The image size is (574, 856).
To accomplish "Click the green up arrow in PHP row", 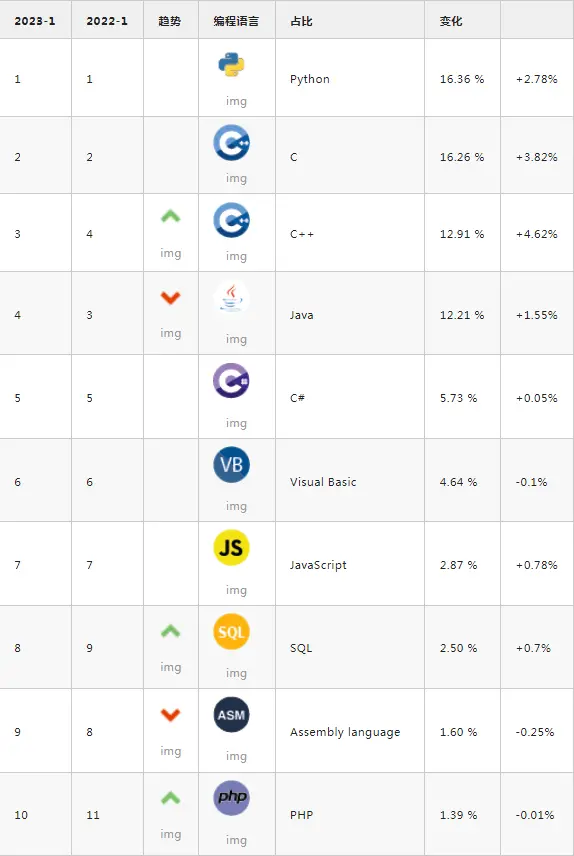I will click(x=170, y=798).
